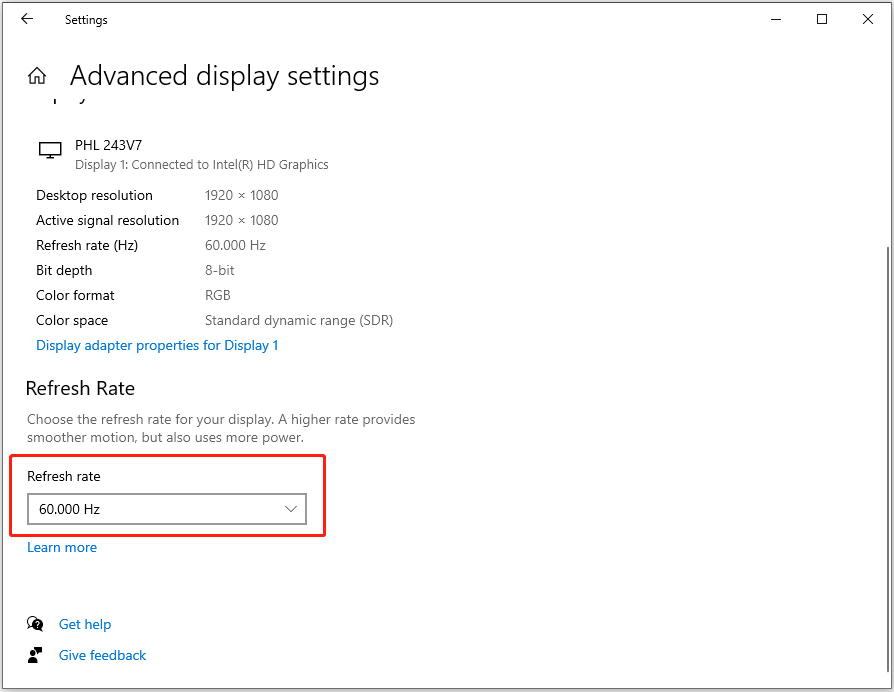The image size is (894, 692).
Task: Click the Give feedback link
Action: (x=102, y=655)
